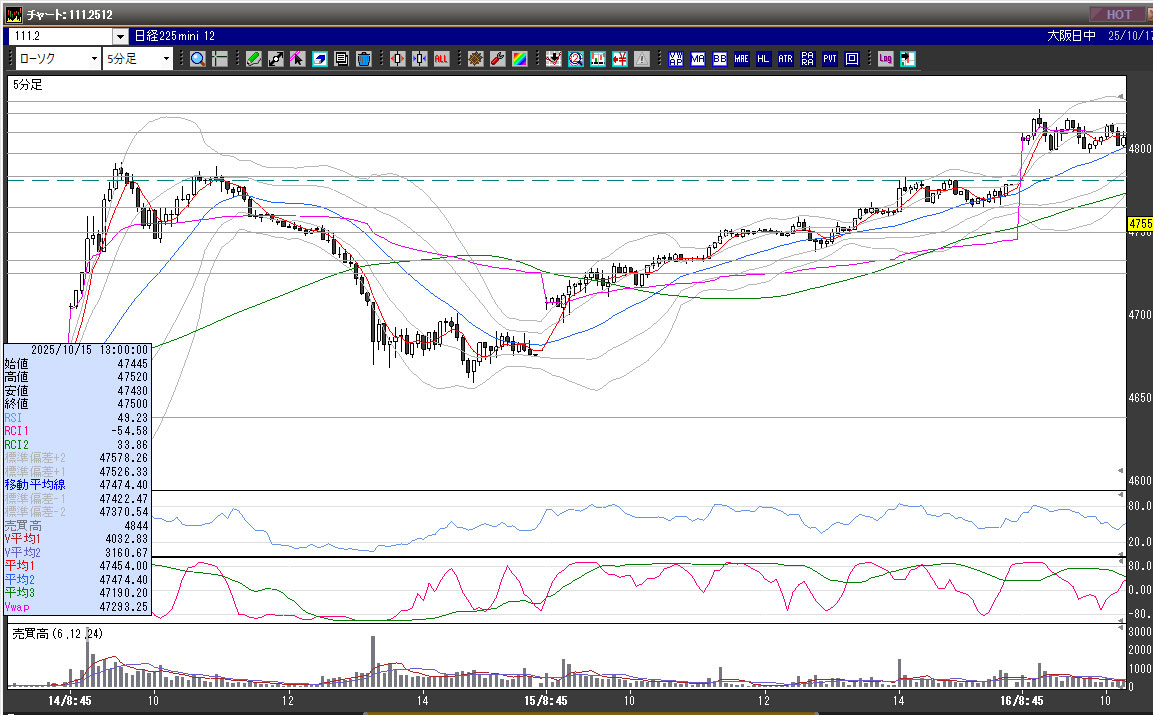Click the yellow 4755 current price marker
Screen dimensions: 1153x715
[1139, 223]
